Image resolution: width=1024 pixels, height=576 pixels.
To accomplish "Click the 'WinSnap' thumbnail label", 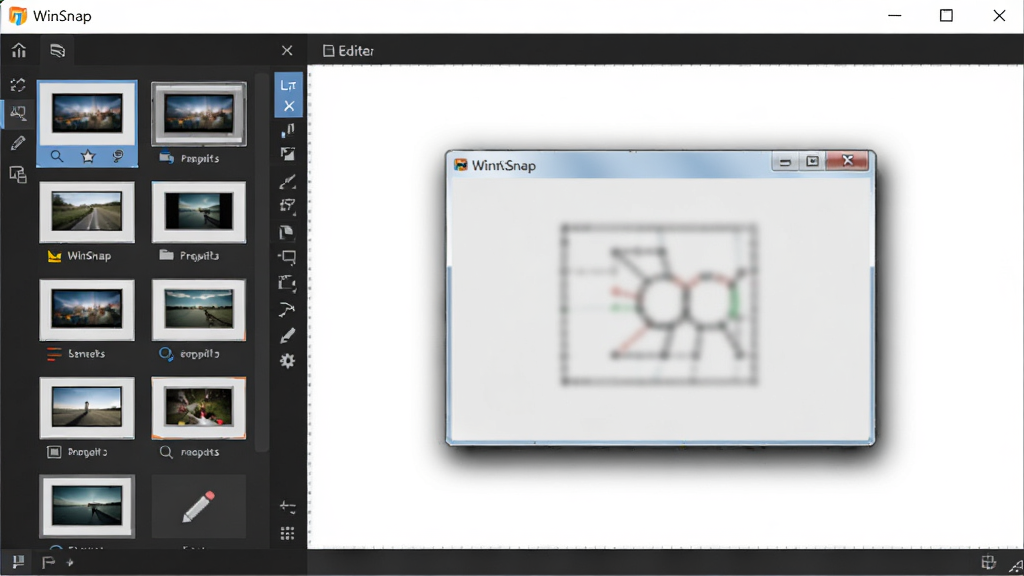I will click(x=89, y=256).
